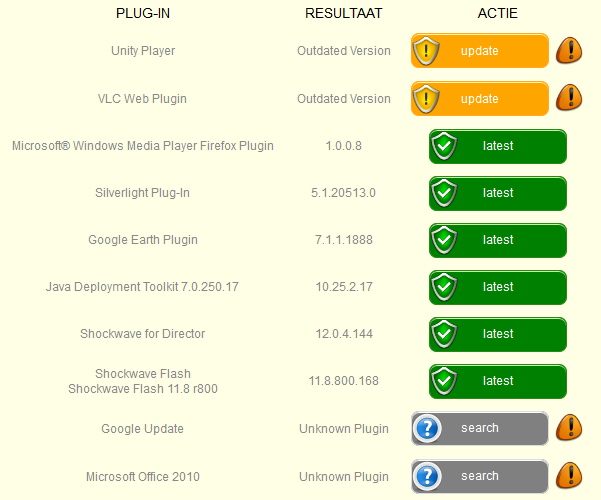
Task: Click the Unknown Plugin result for Microsoft Office 2010
Action: coord(344,477)
